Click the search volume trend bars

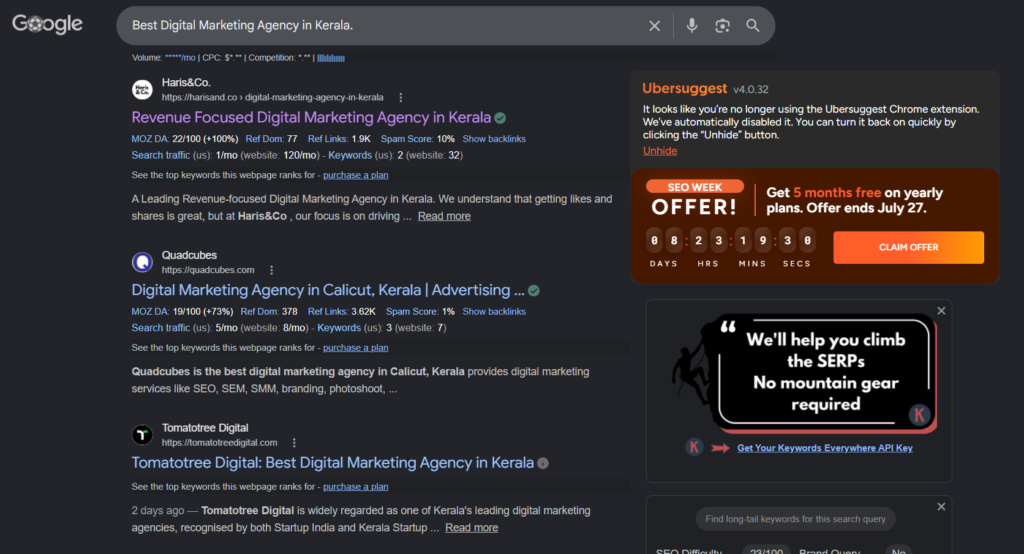pos(331,58)
